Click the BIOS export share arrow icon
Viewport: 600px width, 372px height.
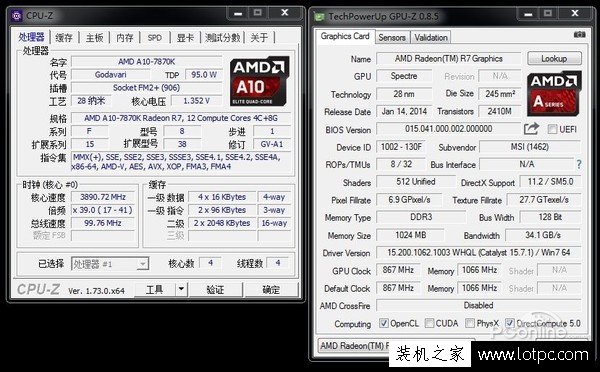tap(531, 129)
